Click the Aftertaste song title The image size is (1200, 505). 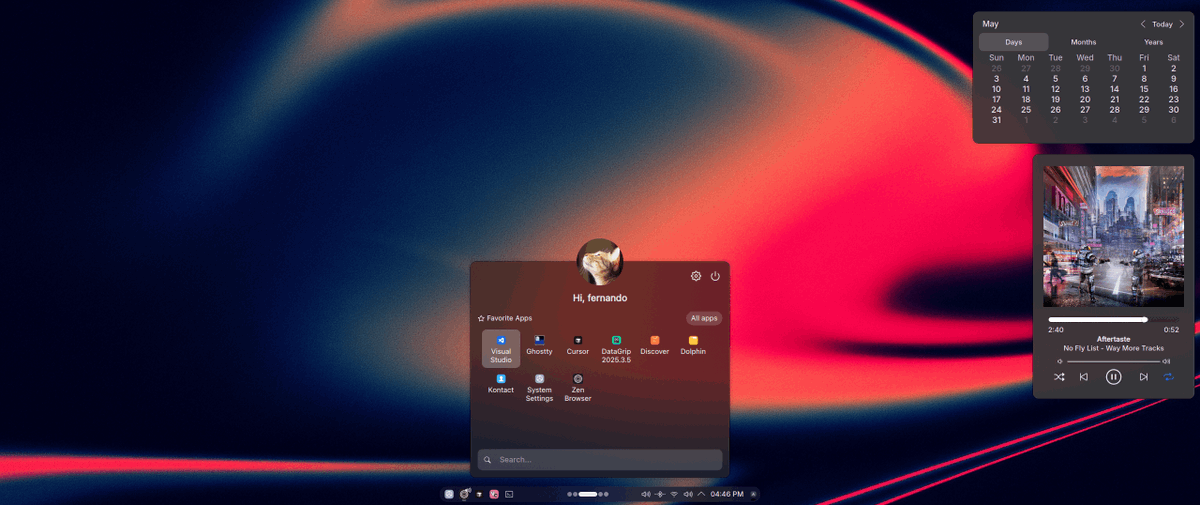(1113, 339)
